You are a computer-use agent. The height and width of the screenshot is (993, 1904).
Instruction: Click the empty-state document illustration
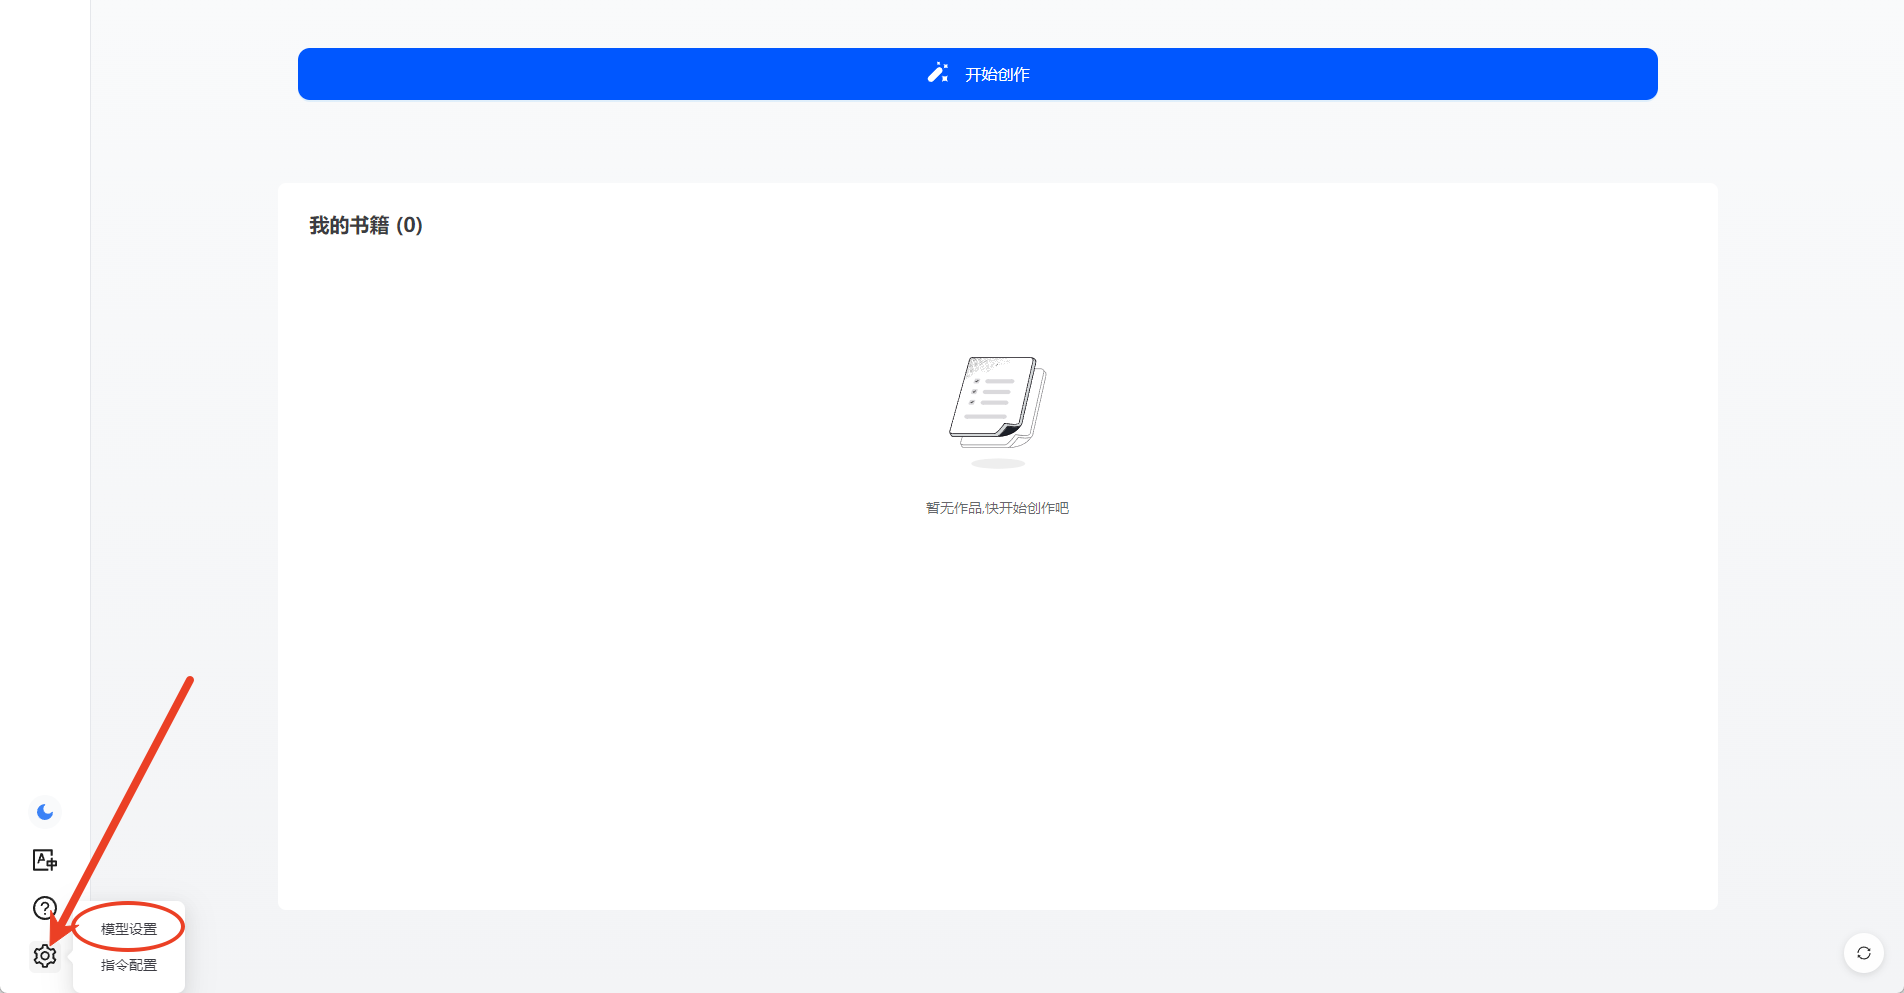point(997,401)
